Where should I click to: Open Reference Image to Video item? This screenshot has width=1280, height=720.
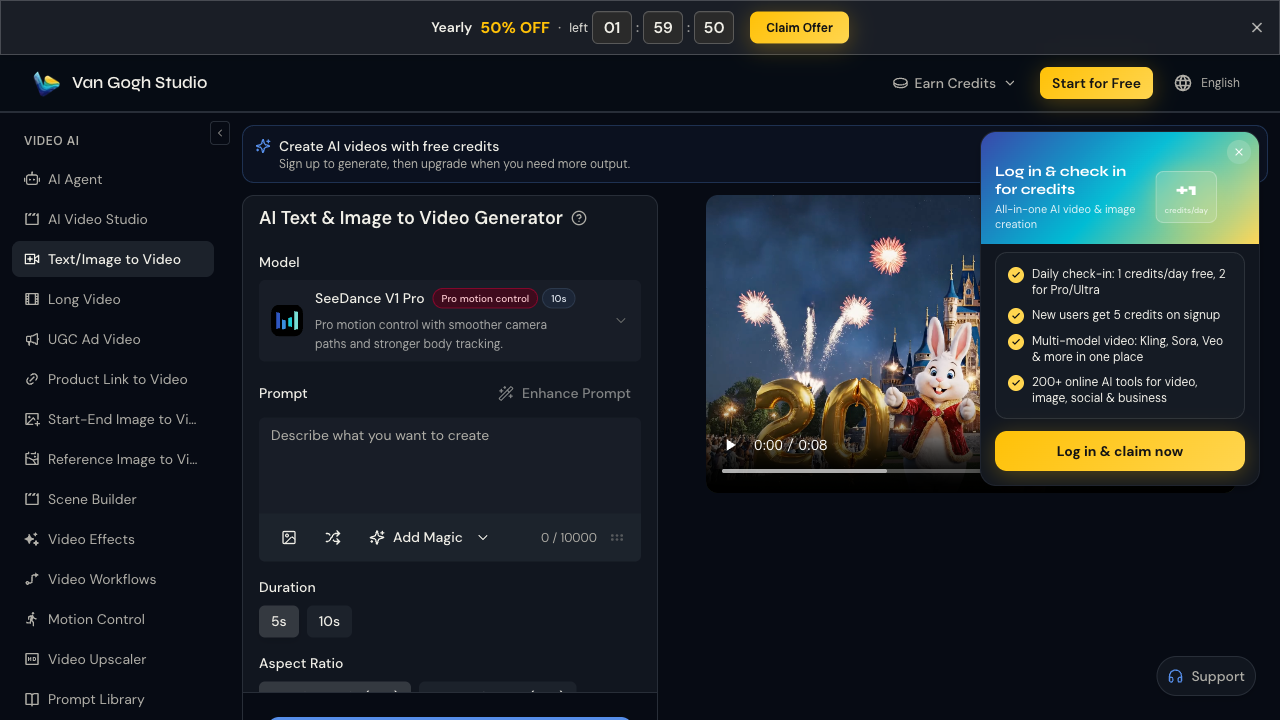(113, 459)
